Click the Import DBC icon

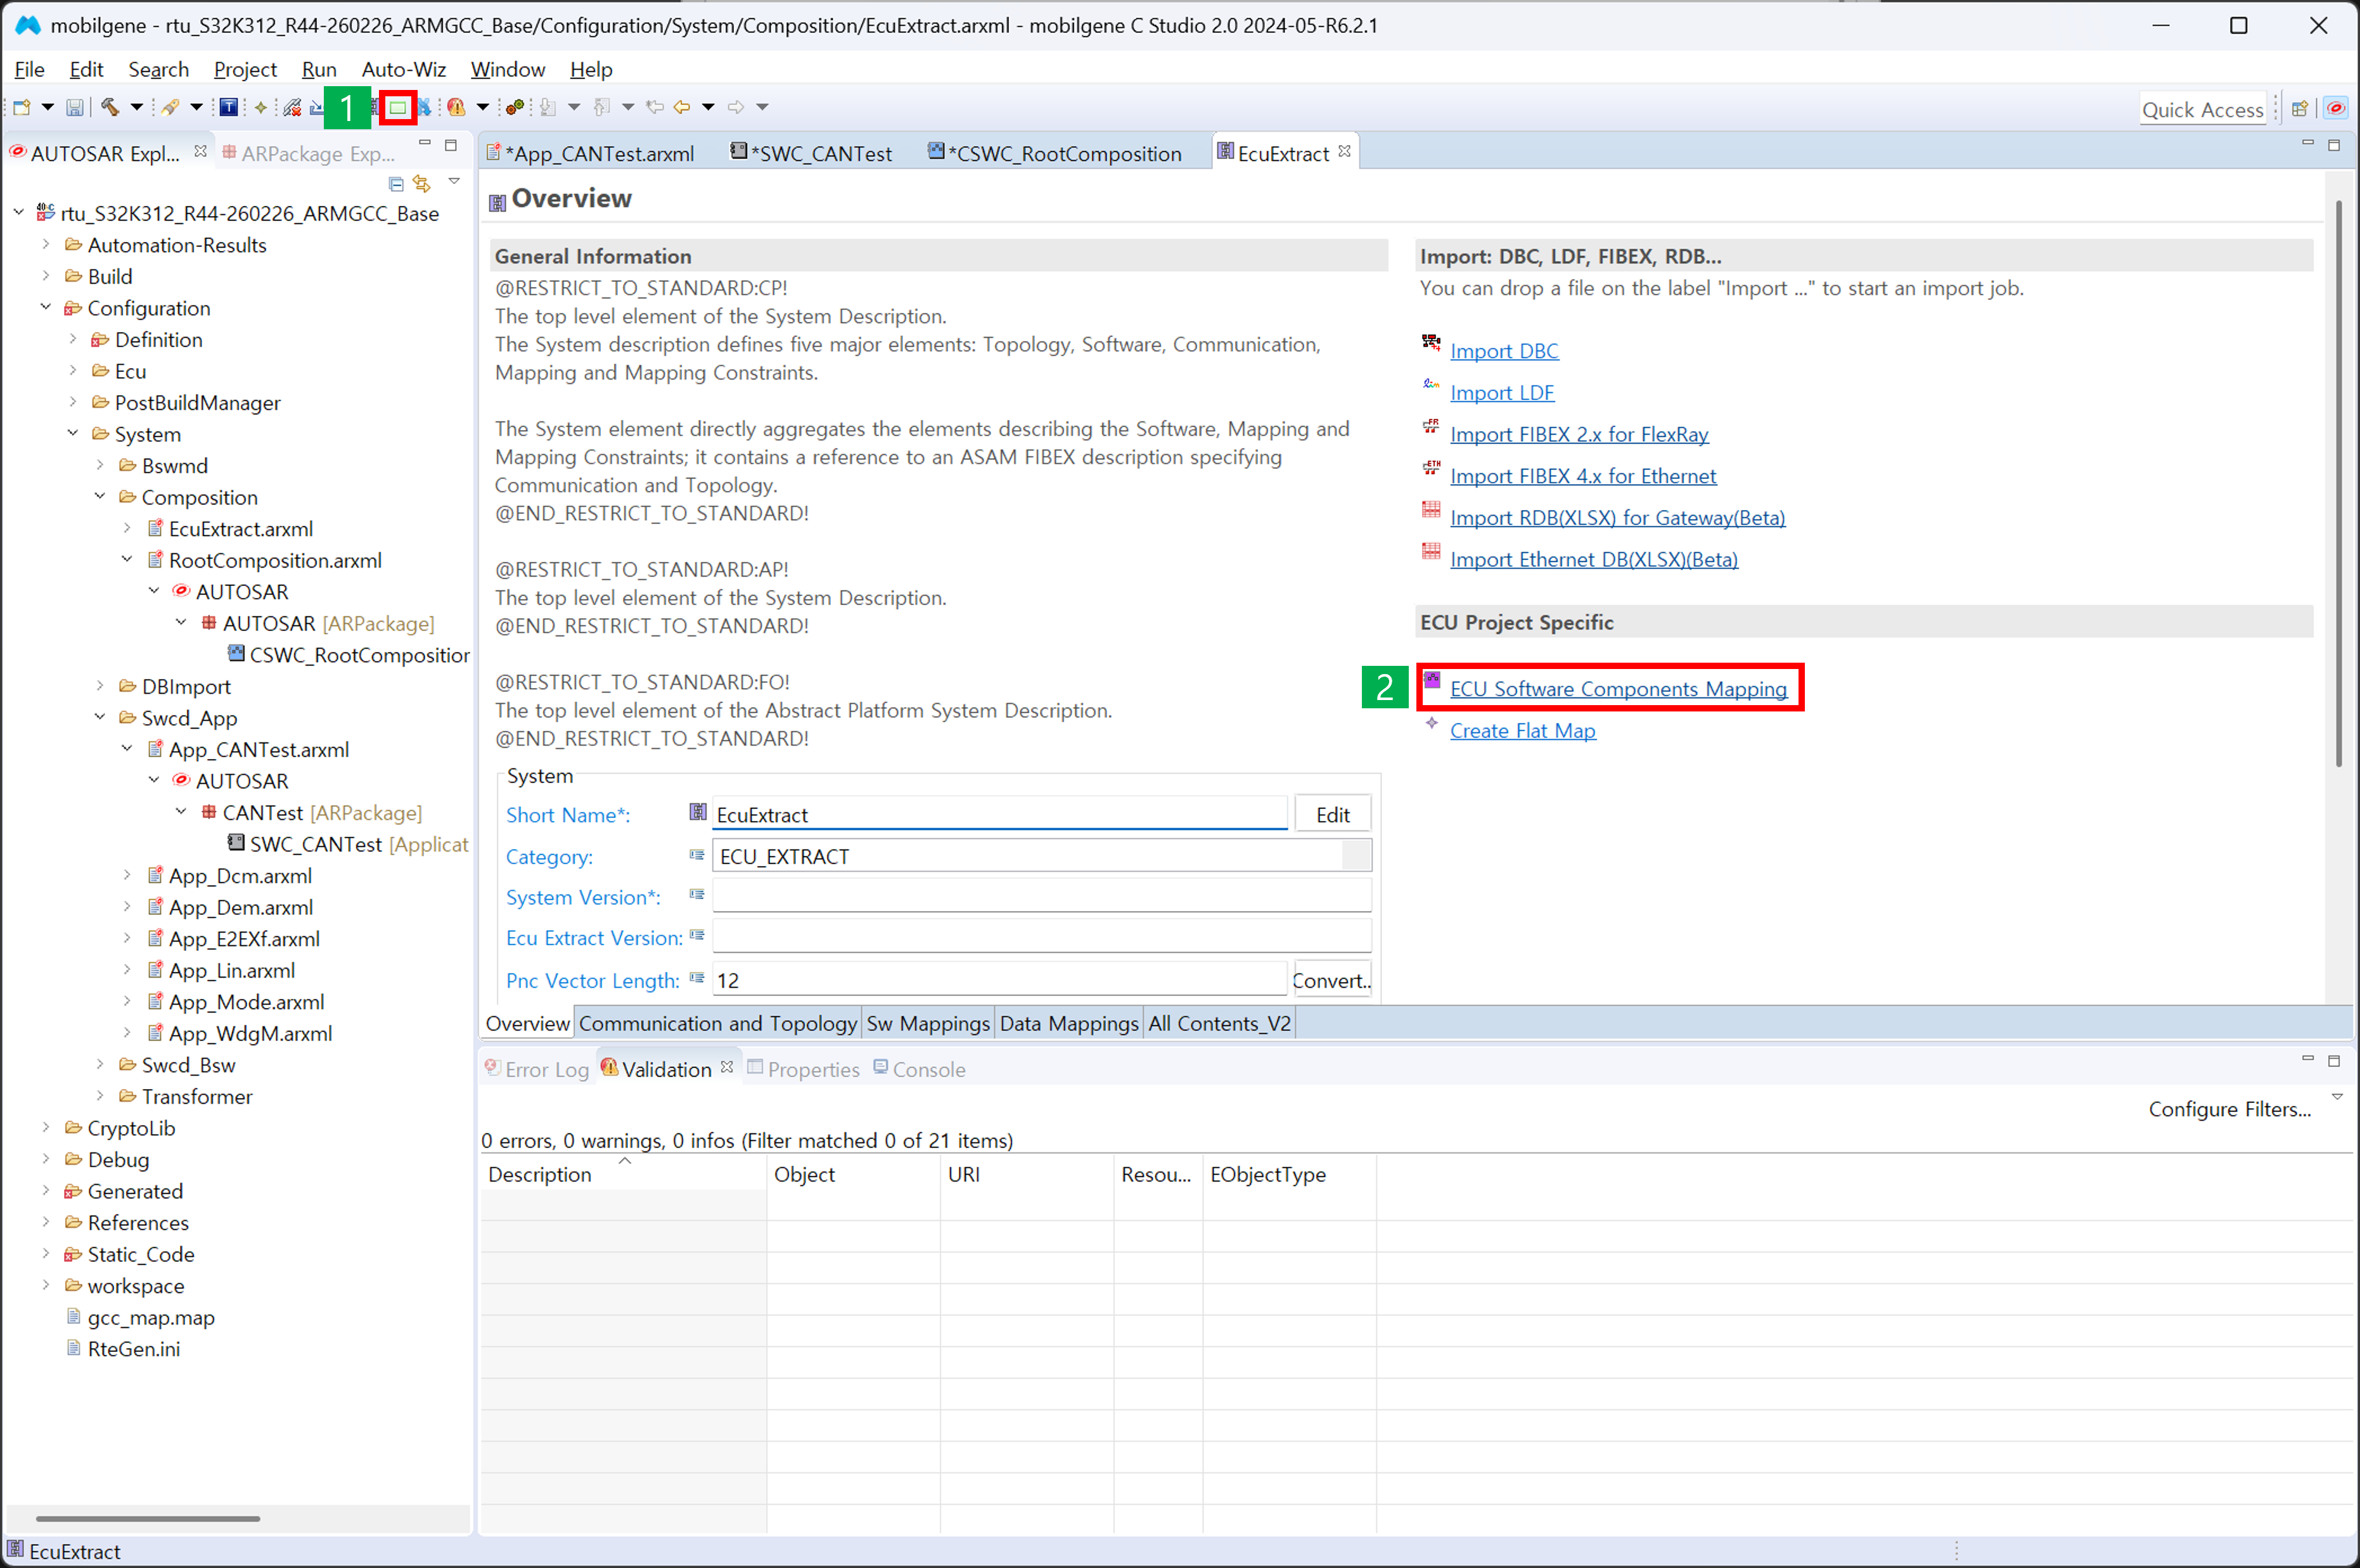click(x=1431, y=343)
